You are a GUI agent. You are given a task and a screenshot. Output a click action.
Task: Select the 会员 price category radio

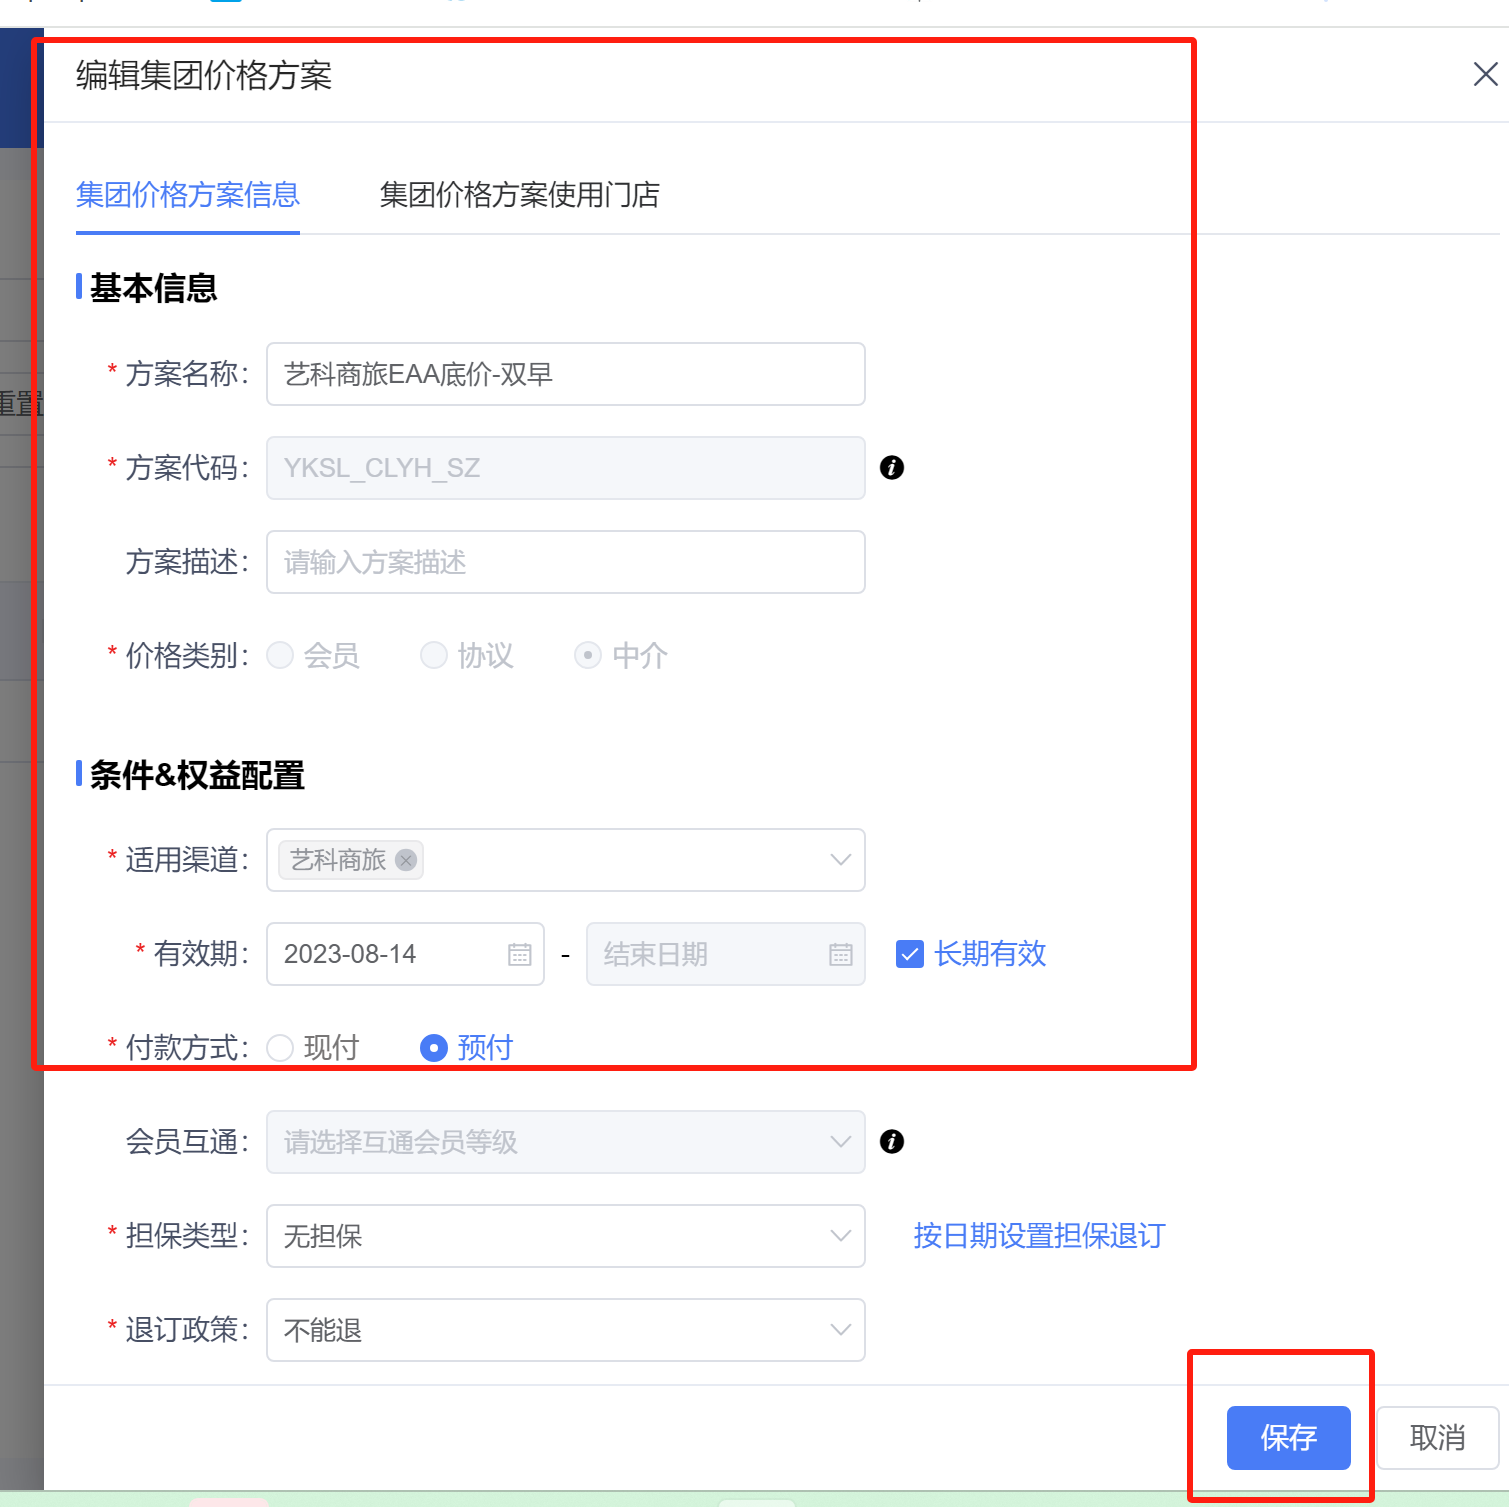pos(280,655)
